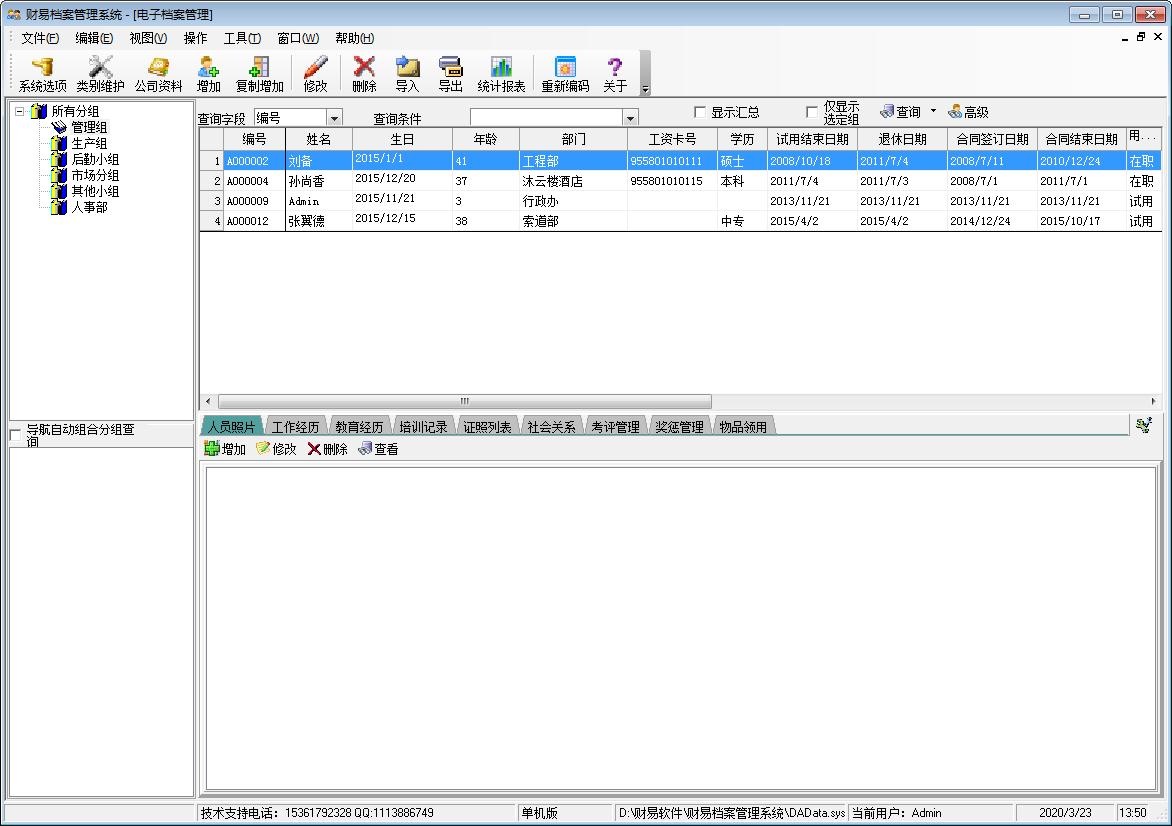1172x826 pixels.
Task: Open the 窗口 menu
Action: click(x=298, y=38)
